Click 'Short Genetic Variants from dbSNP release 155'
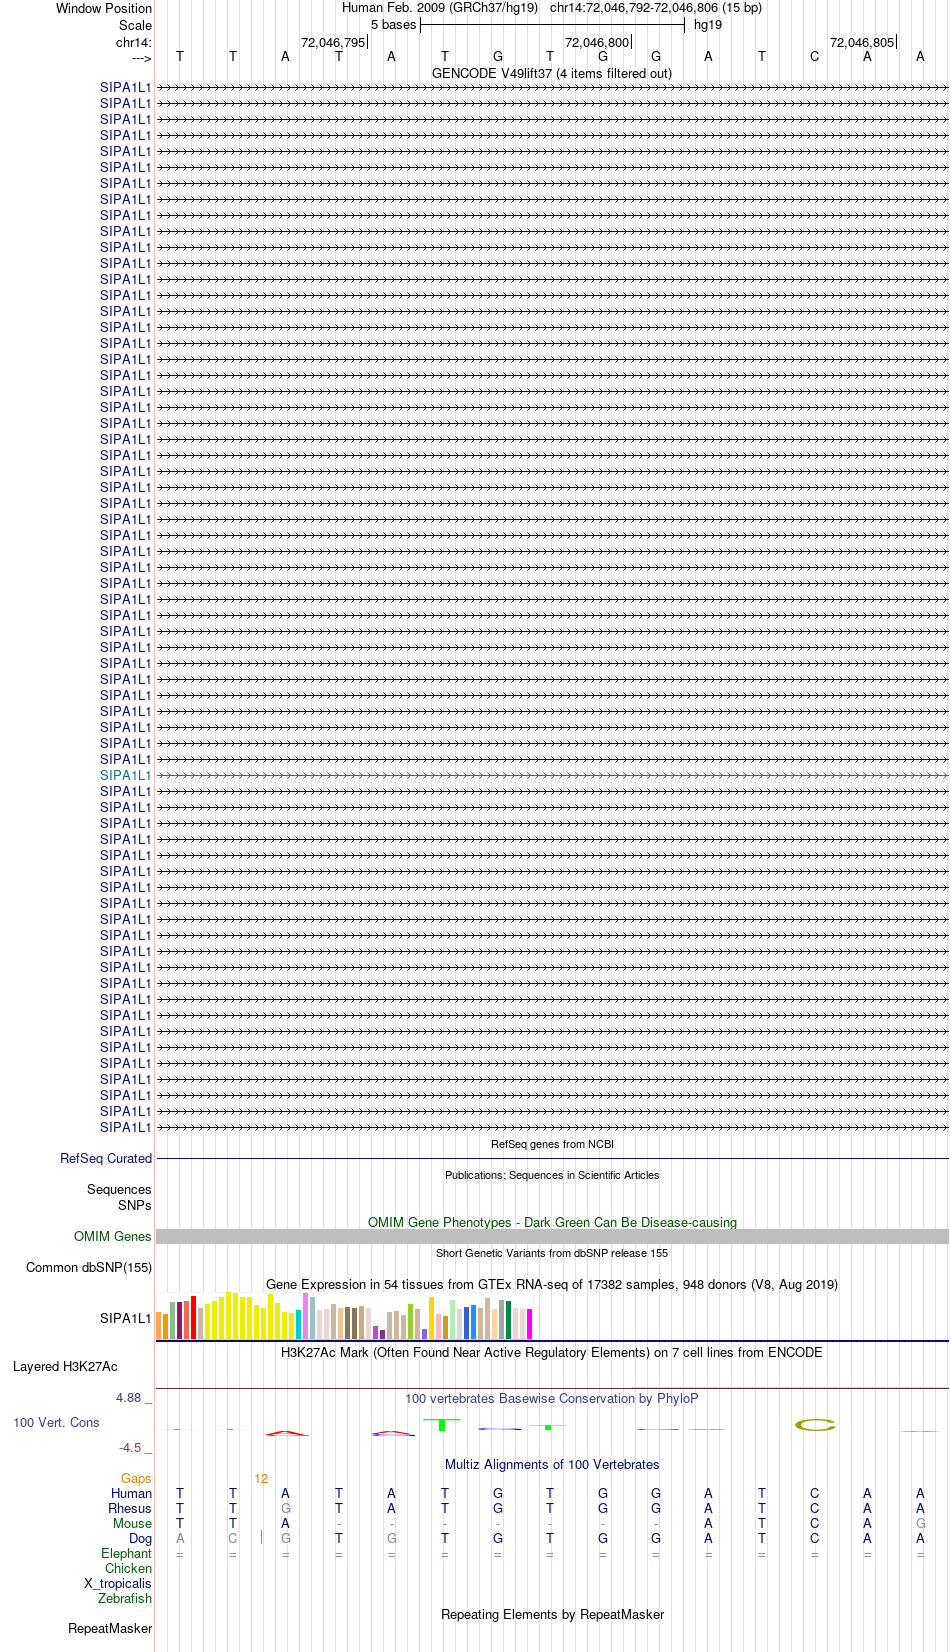The height and width of the screenshot is (1652, 950). coord(552,1253)
